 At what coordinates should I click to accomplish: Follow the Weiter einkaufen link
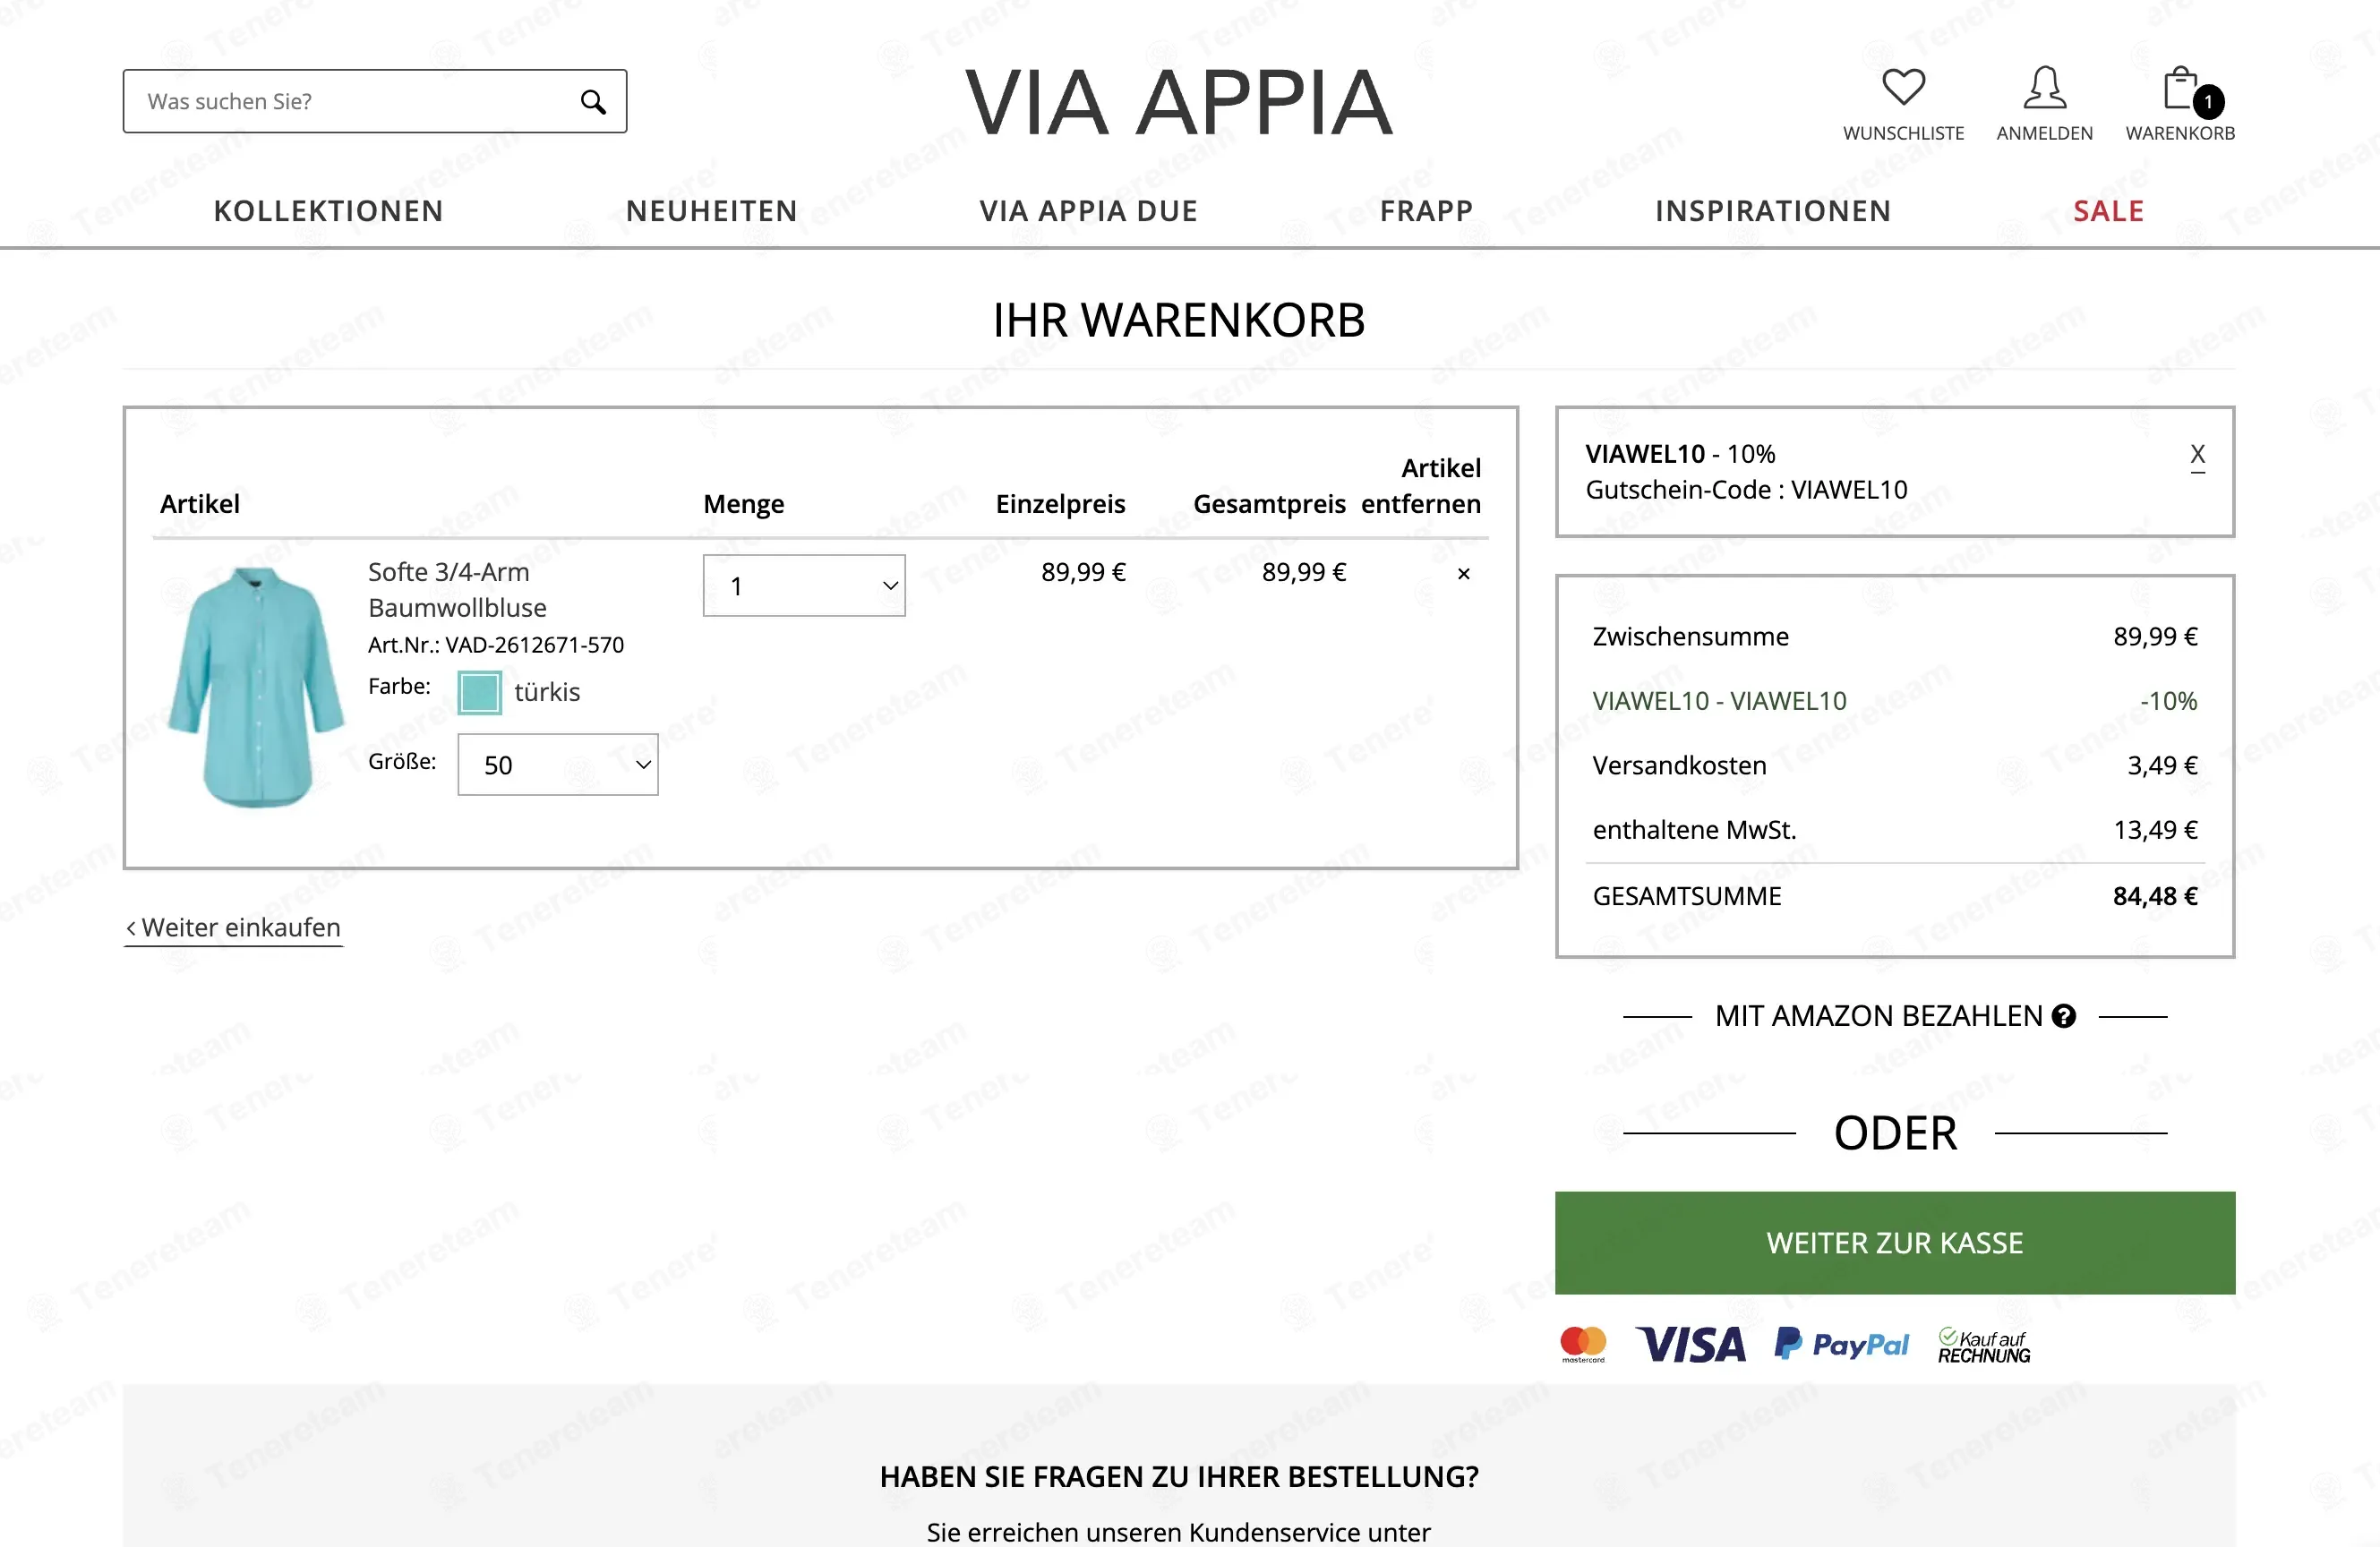point(233,927)
